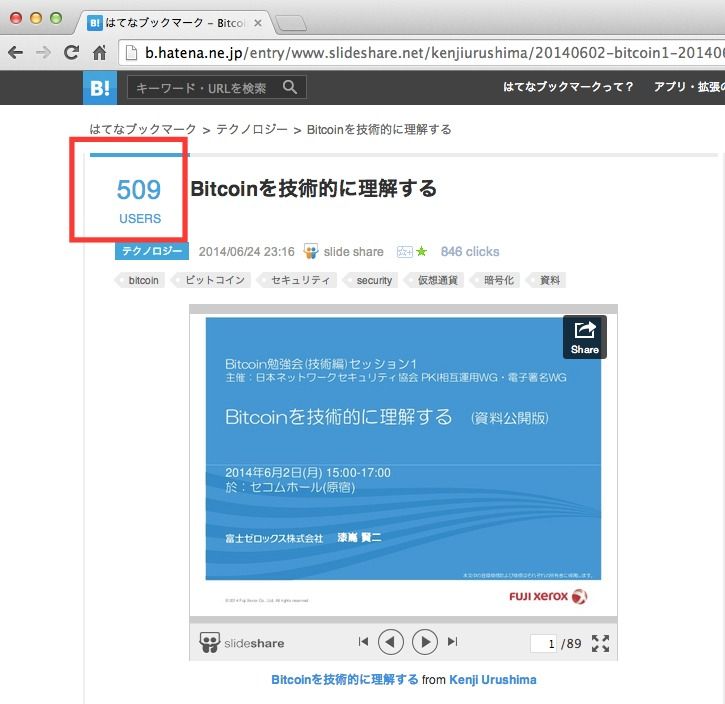Screen dimensions: 725x704
Task: Focus the キーワード・URLを検索 search field
Action: coord(217,87)
